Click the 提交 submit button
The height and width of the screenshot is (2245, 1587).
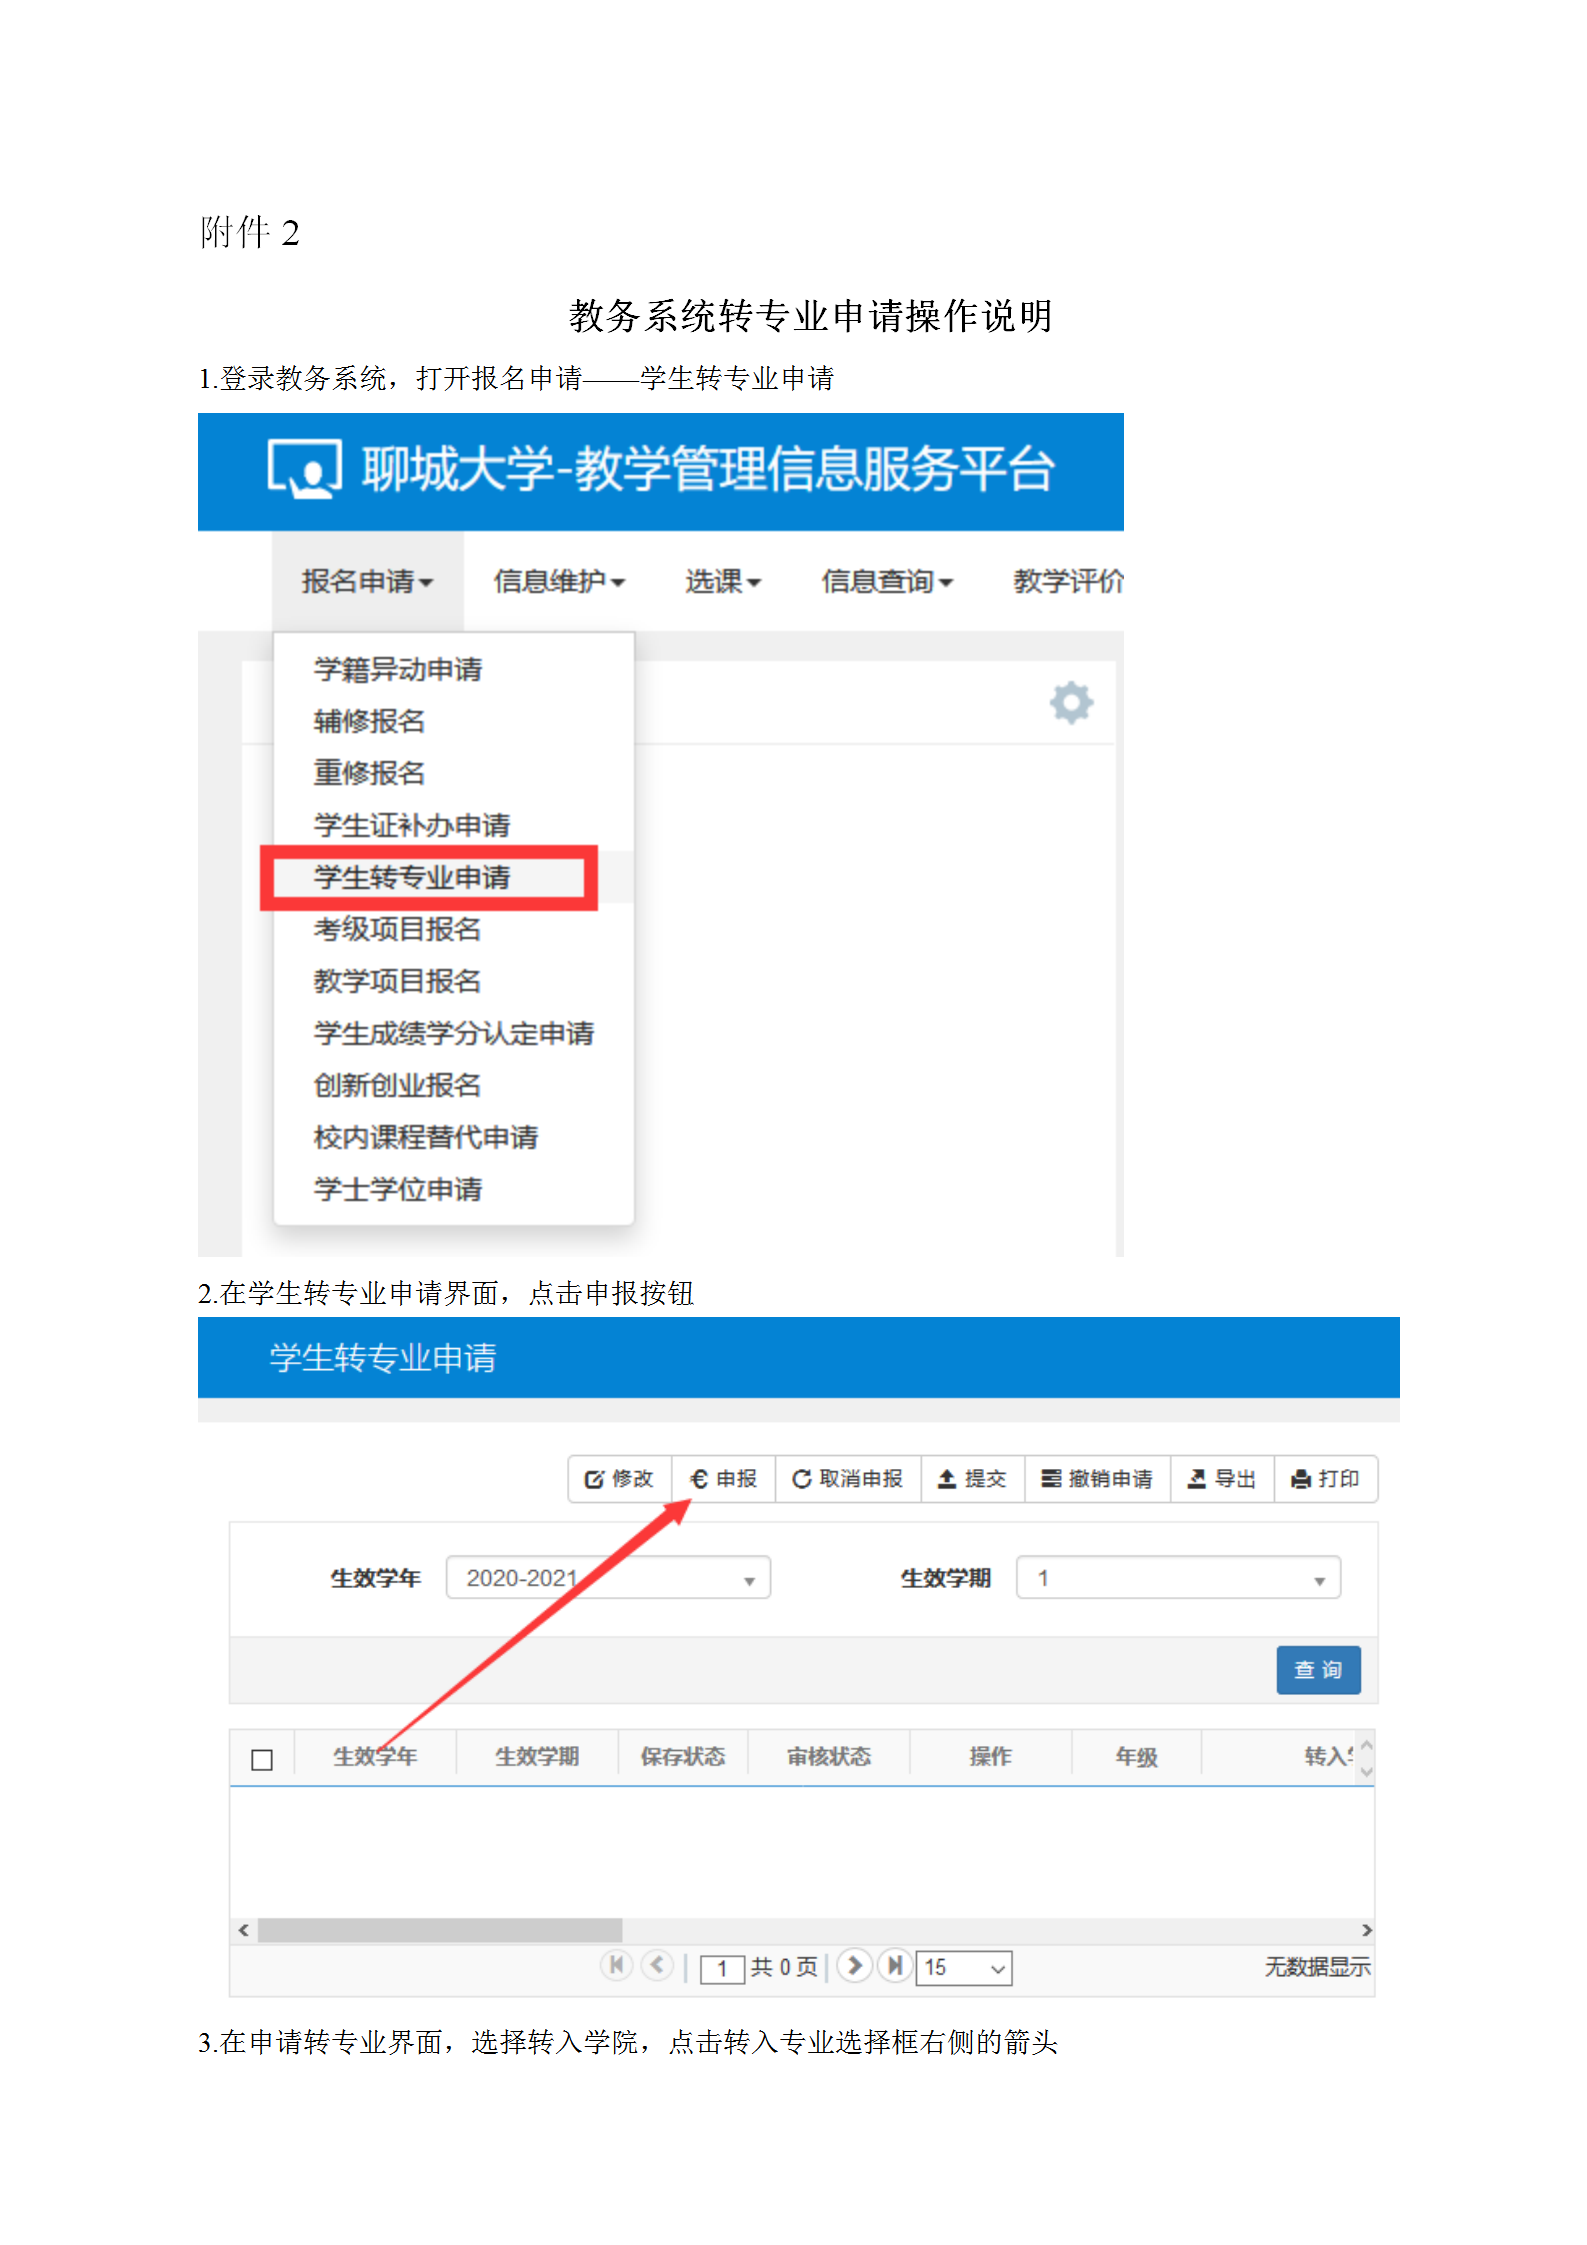tap(972, 1478)
